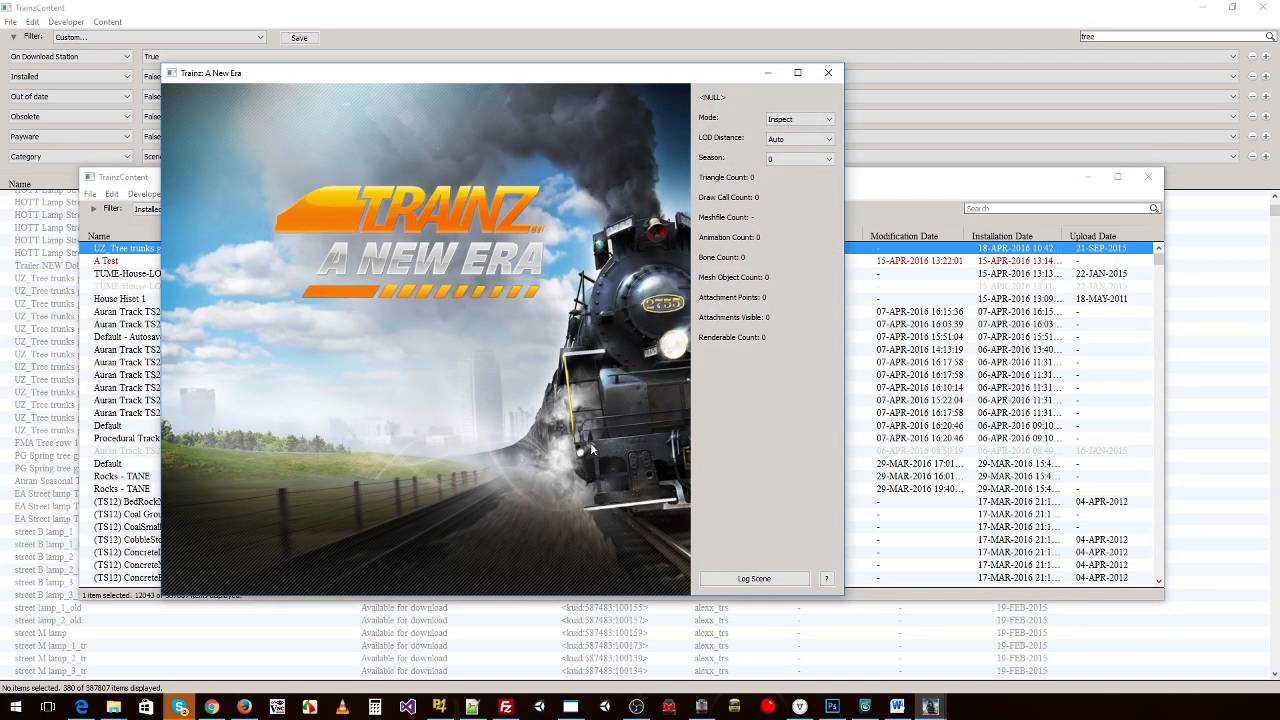Click the Windows Start button
The width and height of the screenshot is (1280, 720).
16,707
